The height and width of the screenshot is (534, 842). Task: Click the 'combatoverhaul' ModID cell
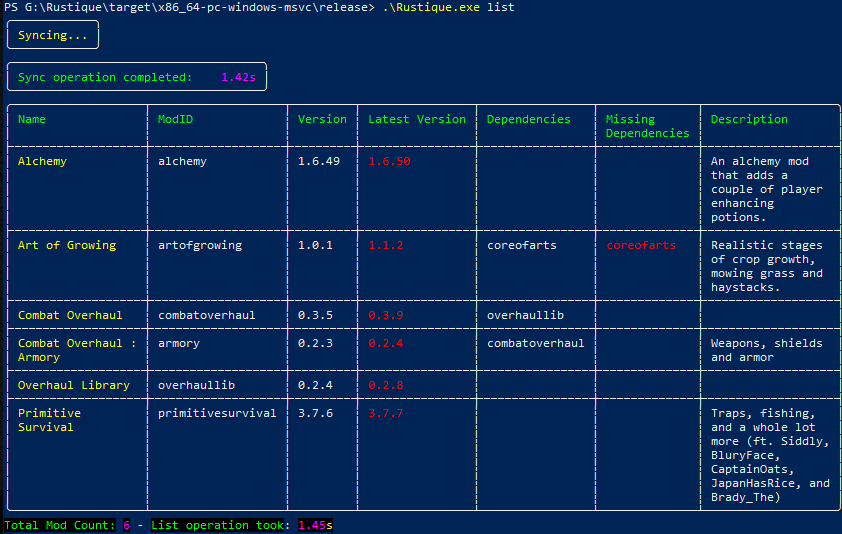[206, 315]
